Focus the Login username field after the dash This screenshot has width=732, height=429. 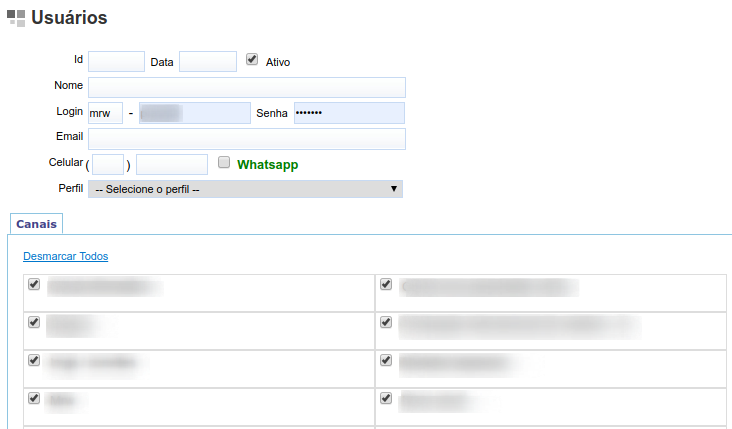point(194,113)
